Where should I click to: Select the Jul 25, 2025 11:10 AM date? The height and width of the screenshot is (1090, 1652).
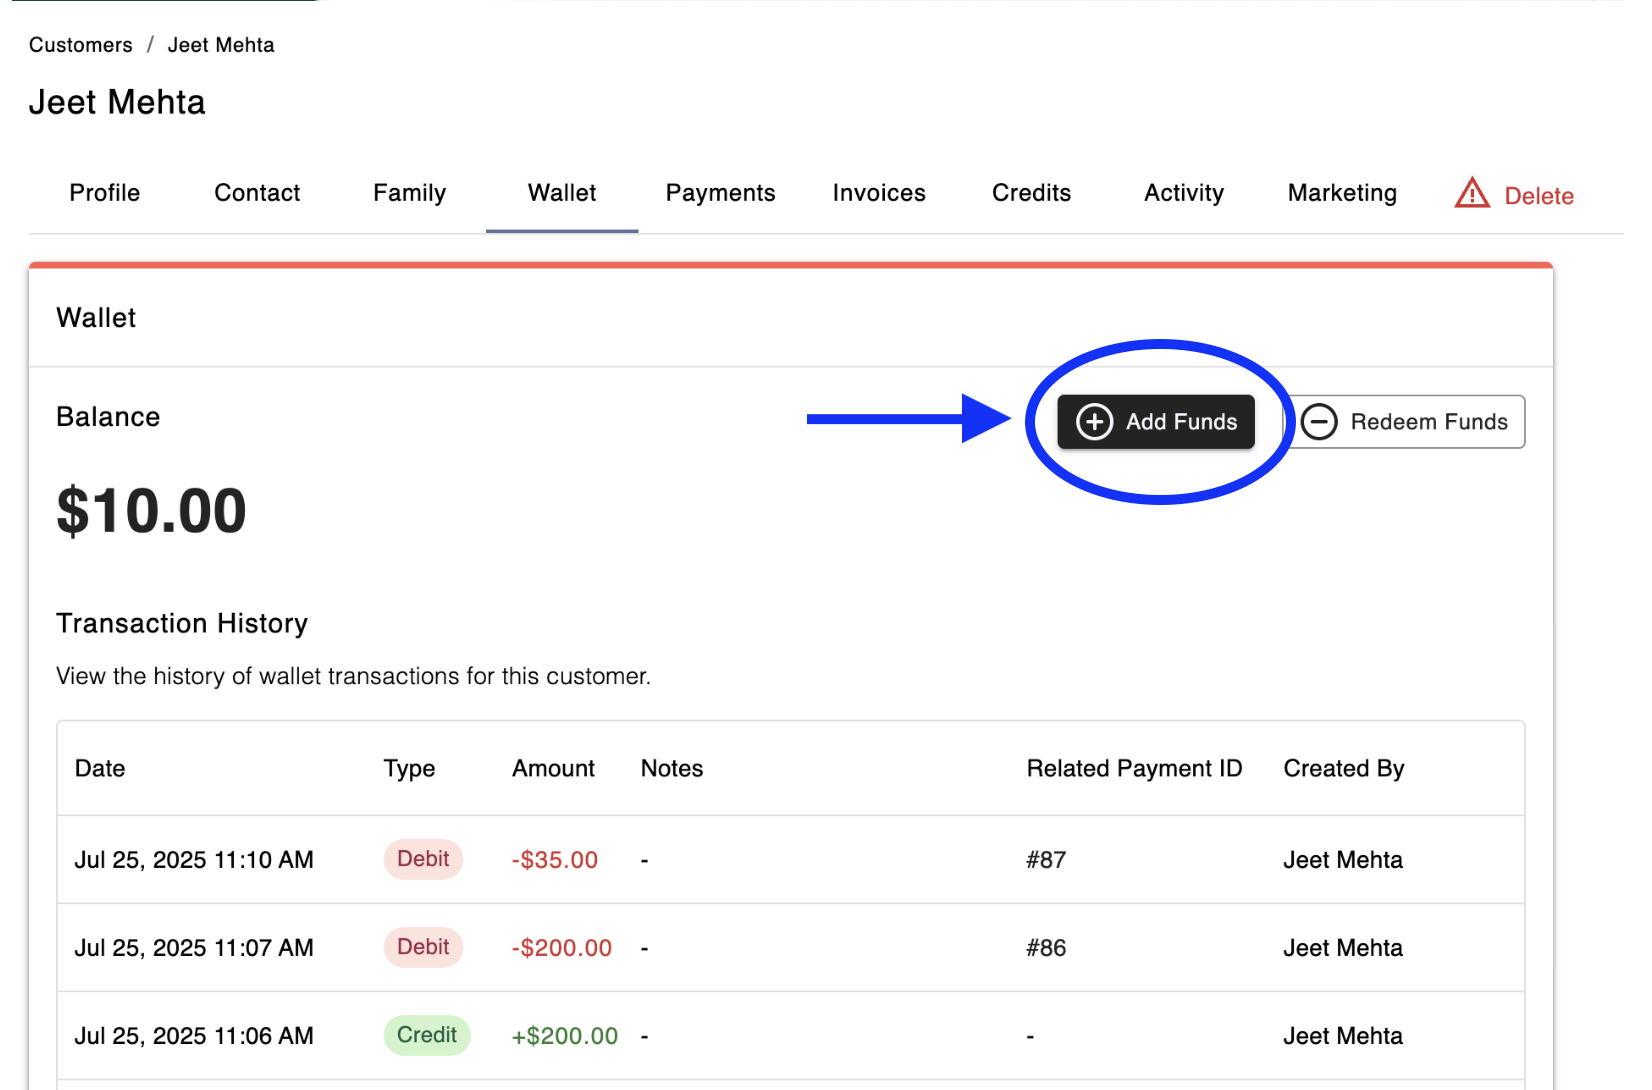[194, 860]
